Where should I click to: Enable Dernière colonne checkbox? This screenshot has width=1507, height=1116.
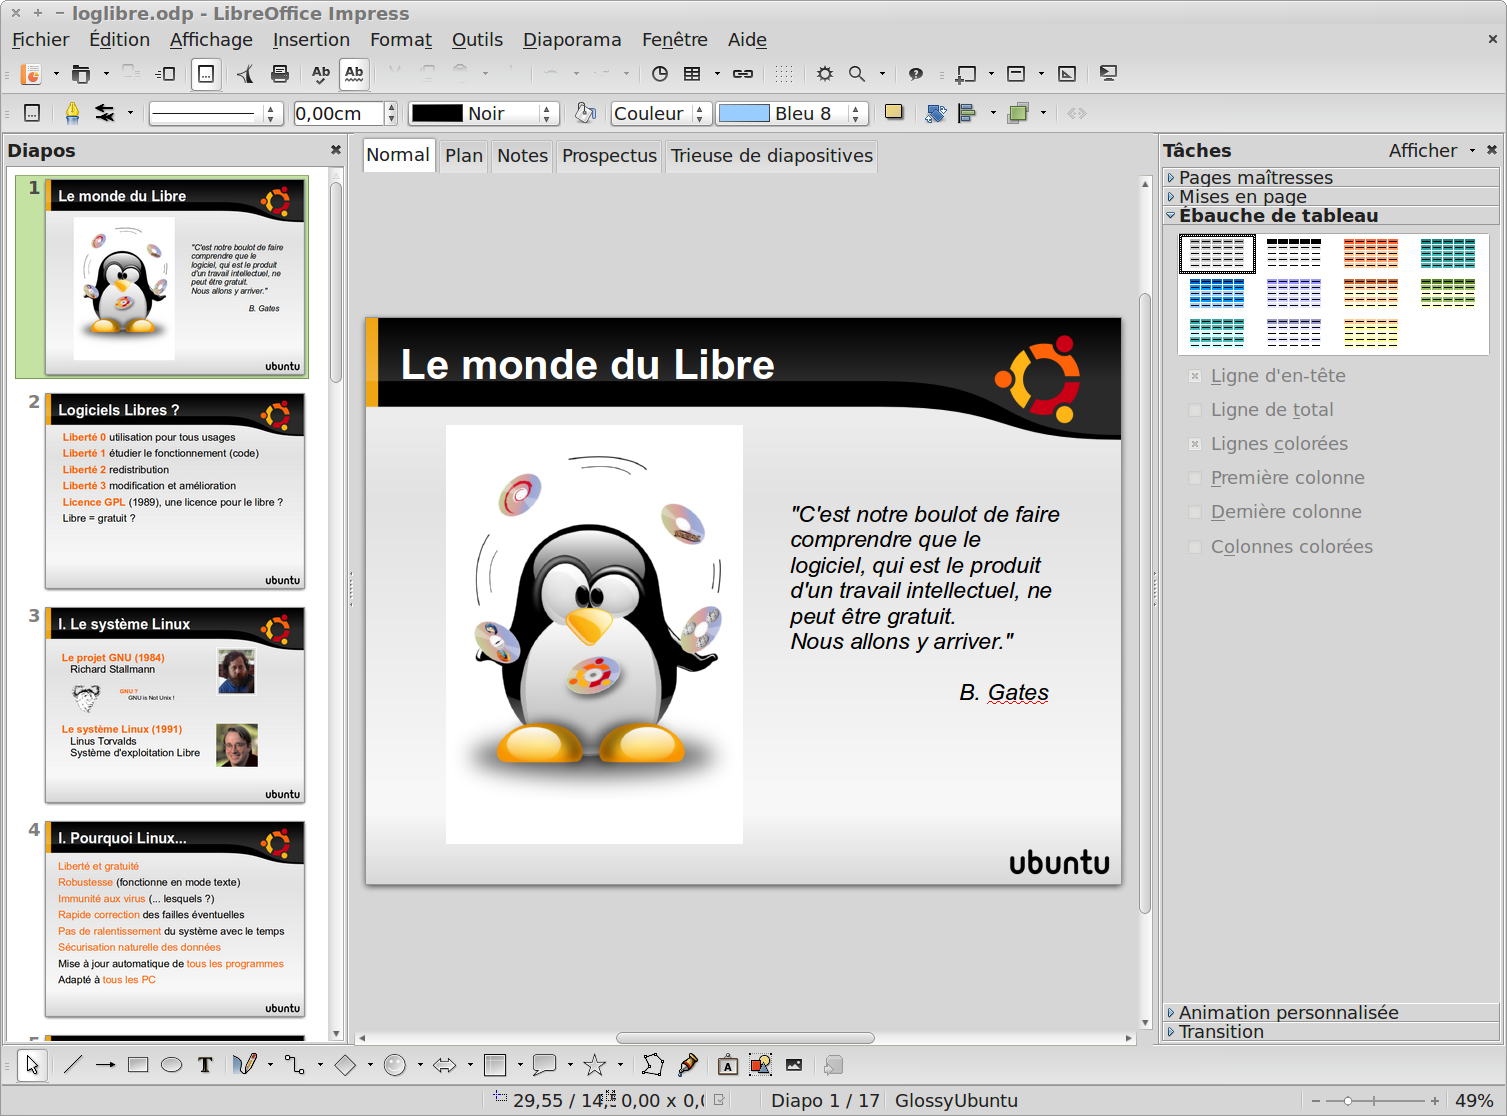[1195, 512]
